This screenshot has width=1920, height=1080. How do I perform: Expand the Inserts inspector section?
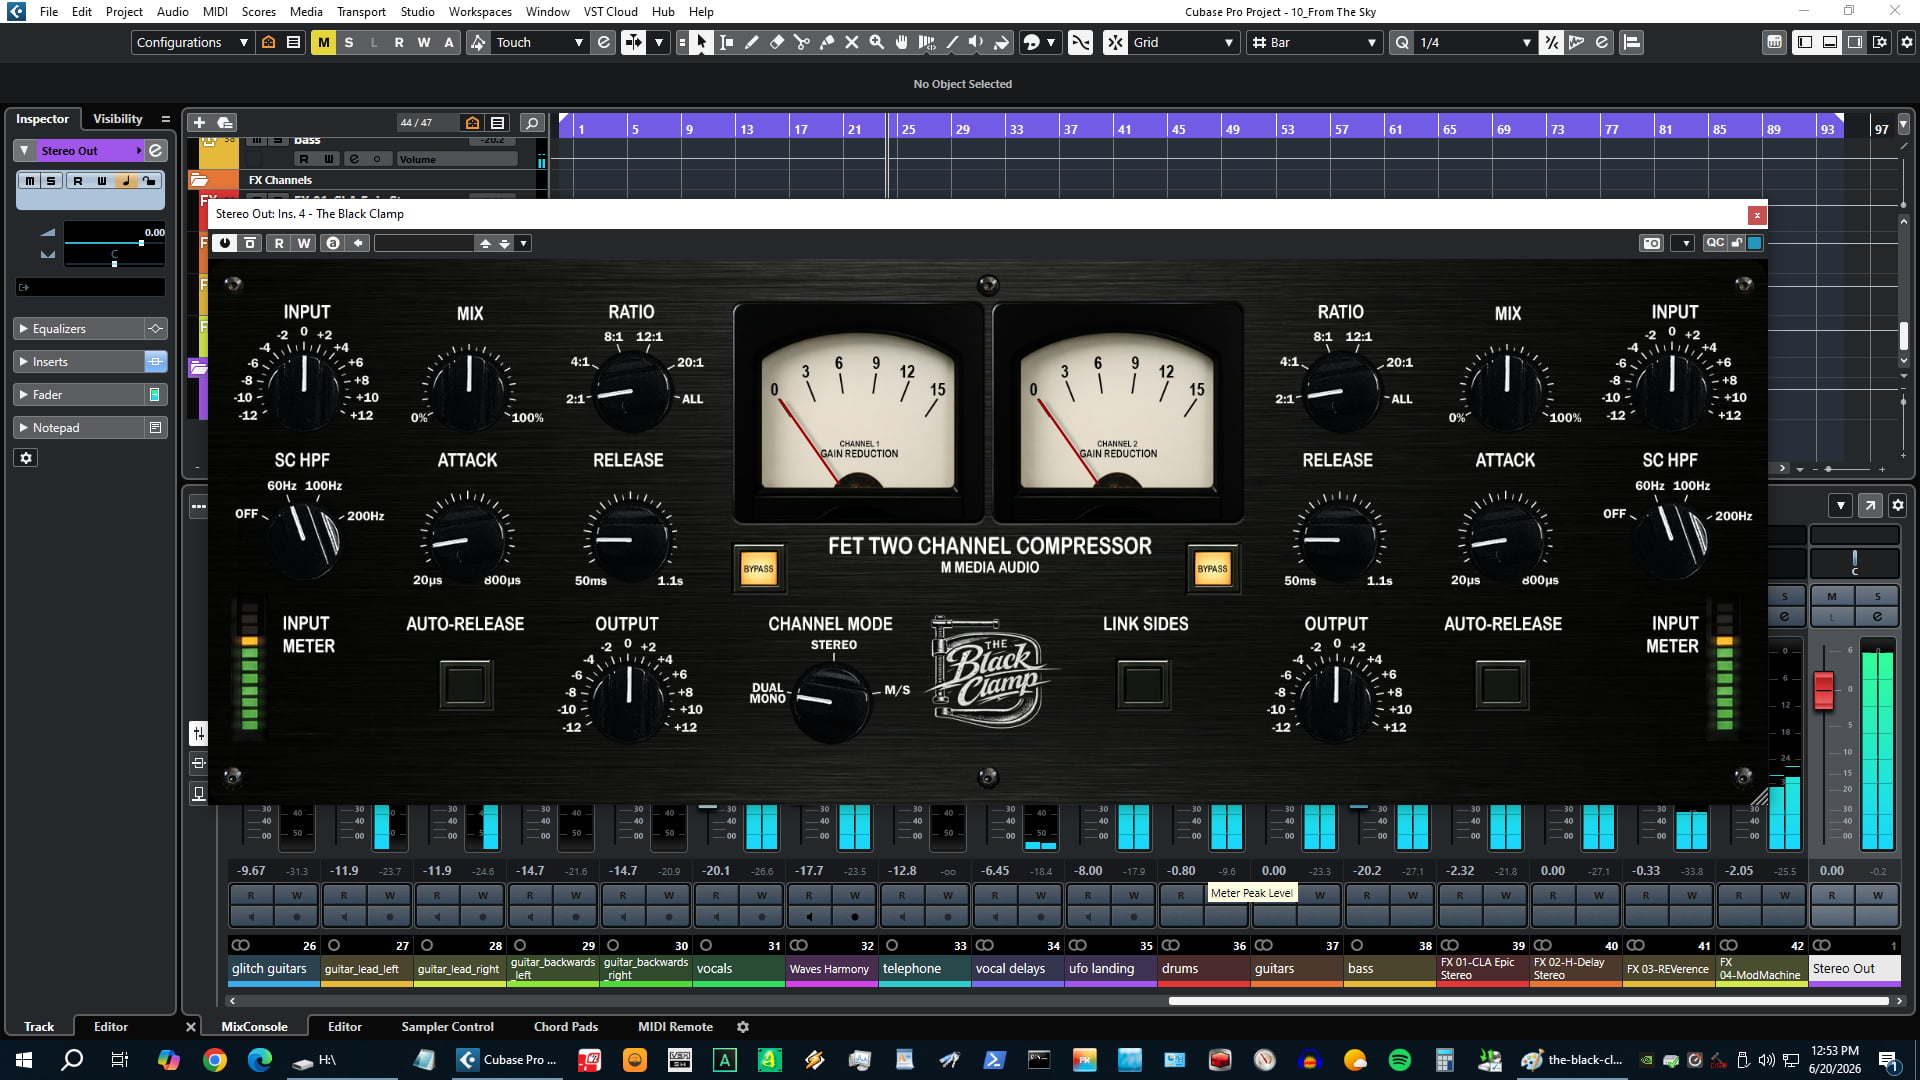pyautogui.click(x=79, y=362)
